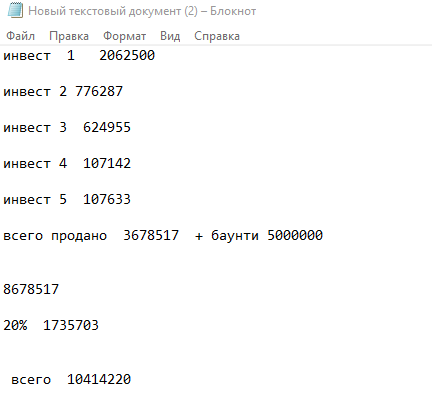Open the Справка menu

click(217, 36)
